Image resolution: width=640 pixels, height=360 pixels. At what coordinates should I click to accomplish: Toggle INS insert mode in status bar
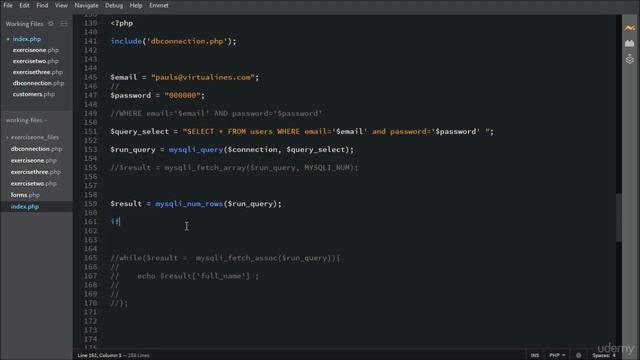pos(535,355)
